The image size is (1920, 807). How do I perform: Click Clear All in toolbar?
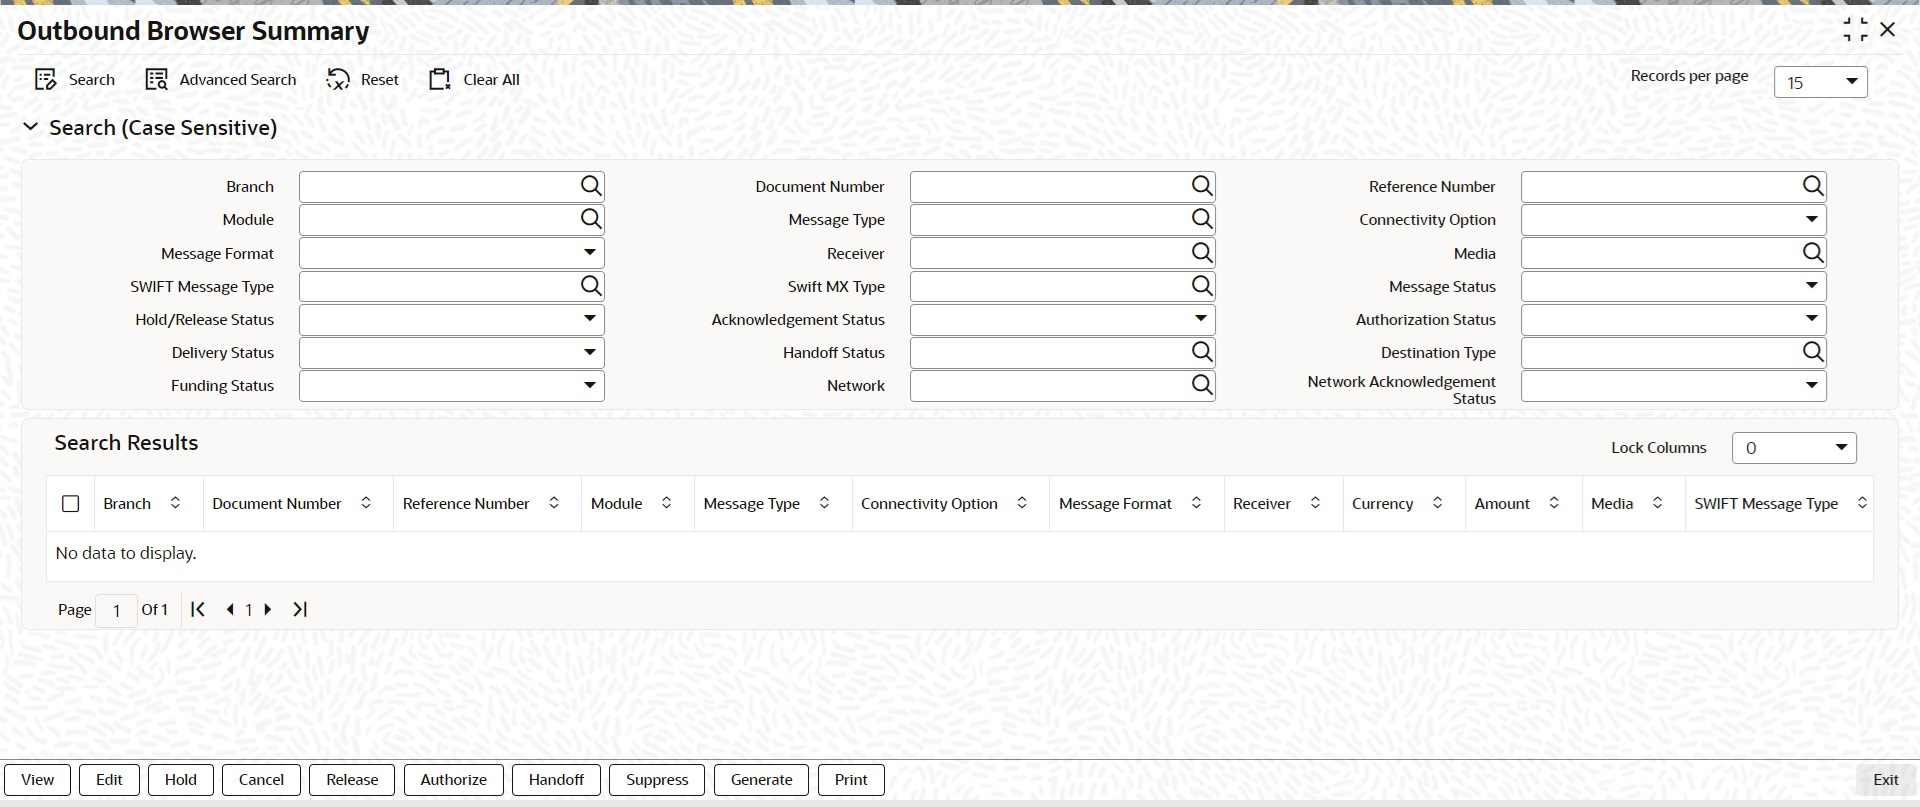[474, 80]
